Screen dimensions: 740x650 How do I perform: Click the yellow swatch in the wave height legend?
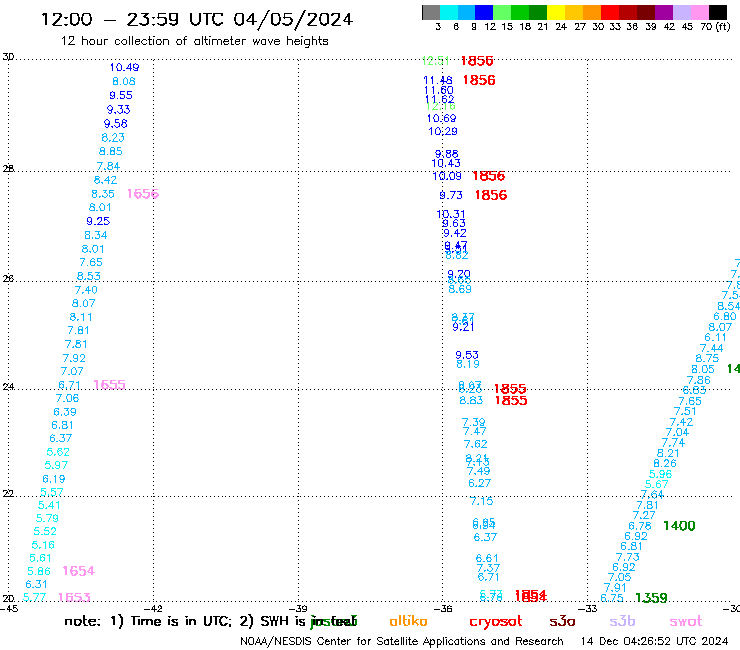[556, 12]
